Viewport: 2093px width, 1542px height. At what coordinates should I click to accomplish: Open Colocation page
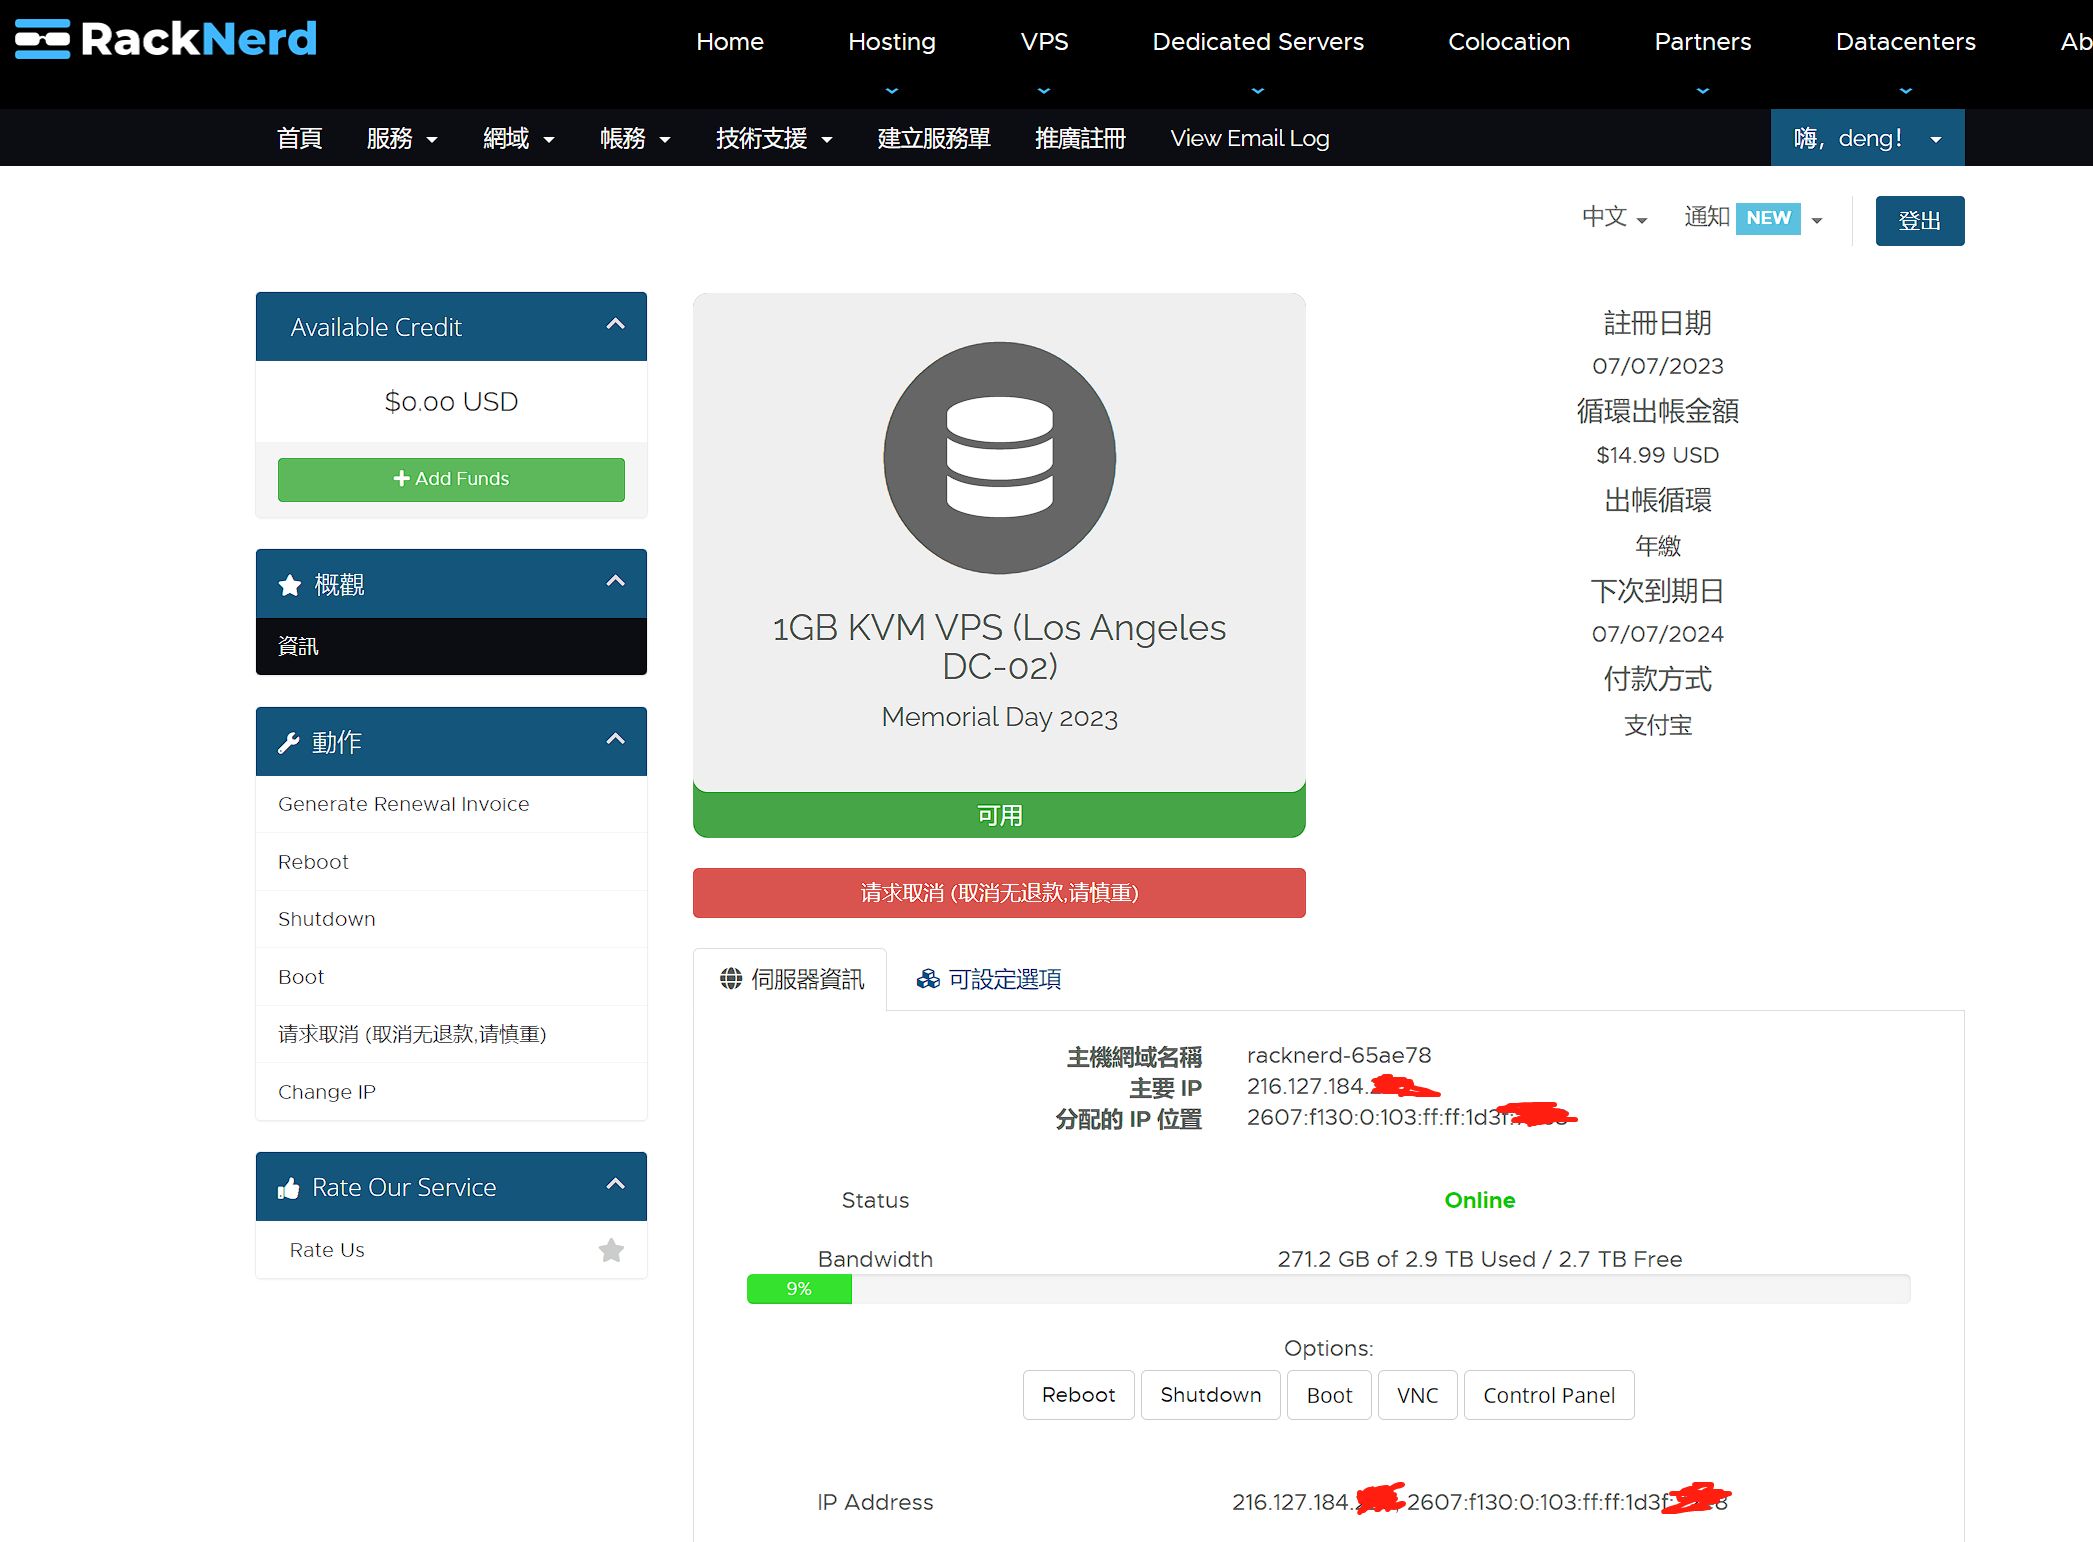point(1508,42)
